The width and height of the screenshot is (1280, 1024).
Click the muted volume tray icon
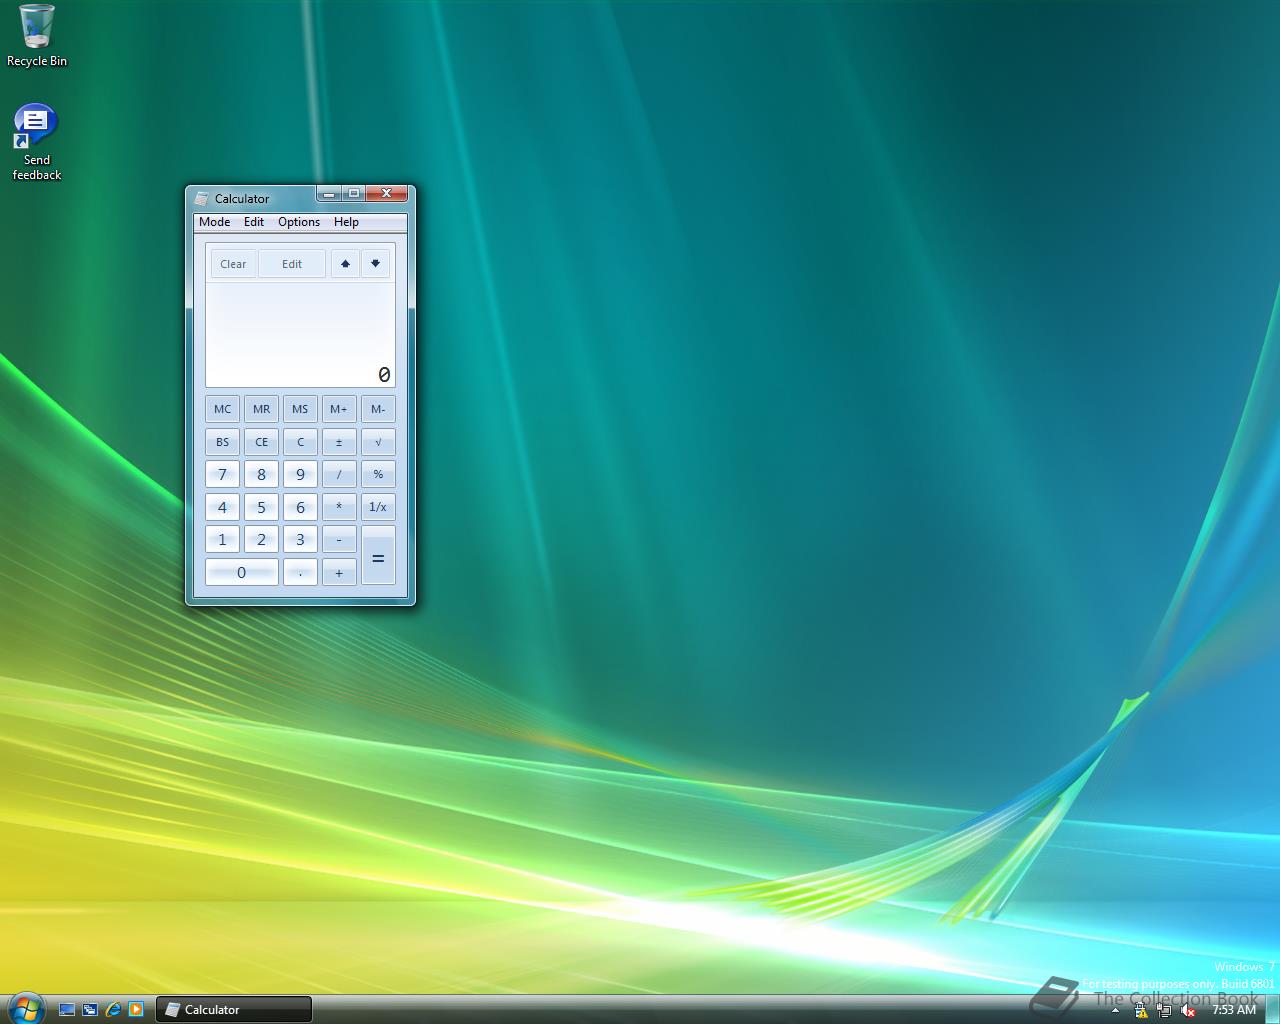click(1188, 1011)
